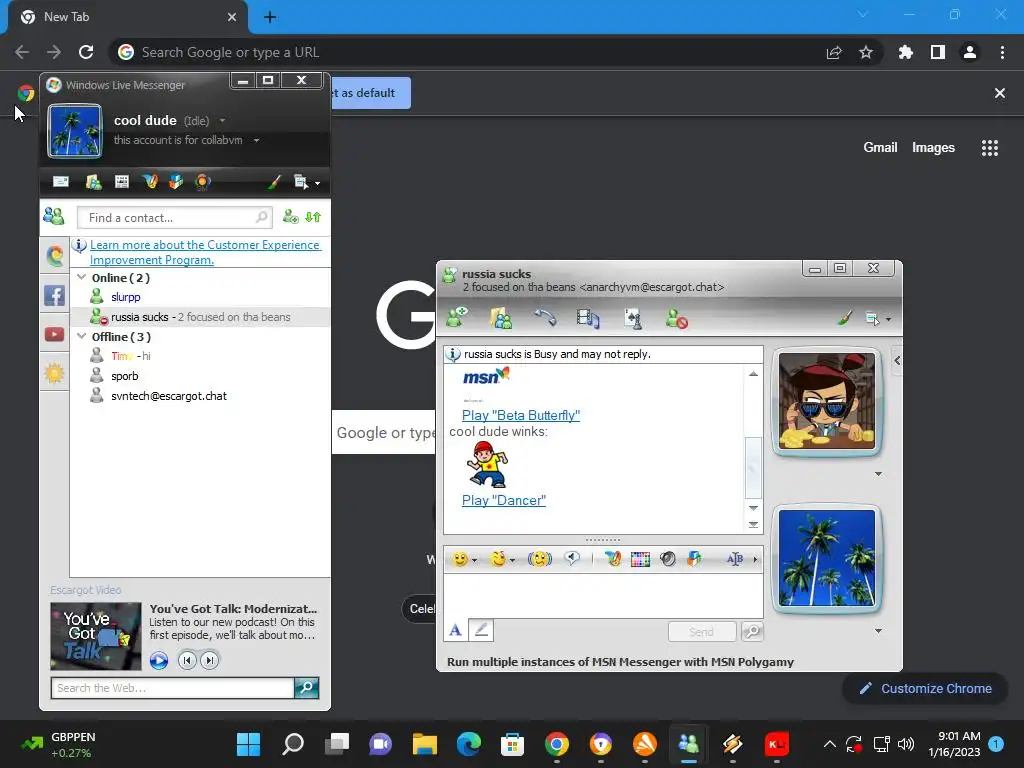Viewport: 1024px width, 768px height.
Task: Open the sun weather tab in Messenger sidebar
Action: tap(55, 374)
